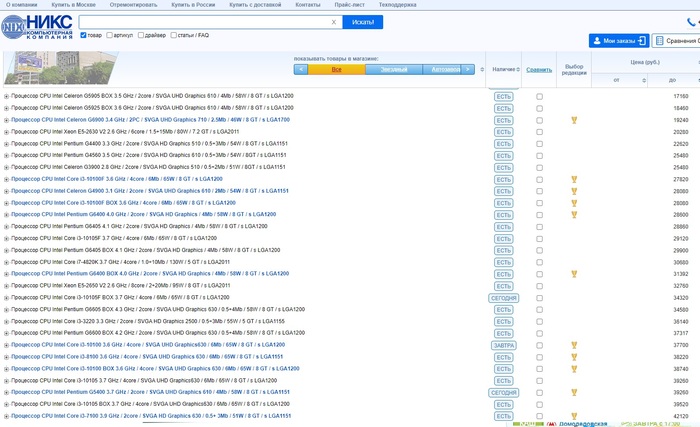Click the NIX company logo

[35, 26]
